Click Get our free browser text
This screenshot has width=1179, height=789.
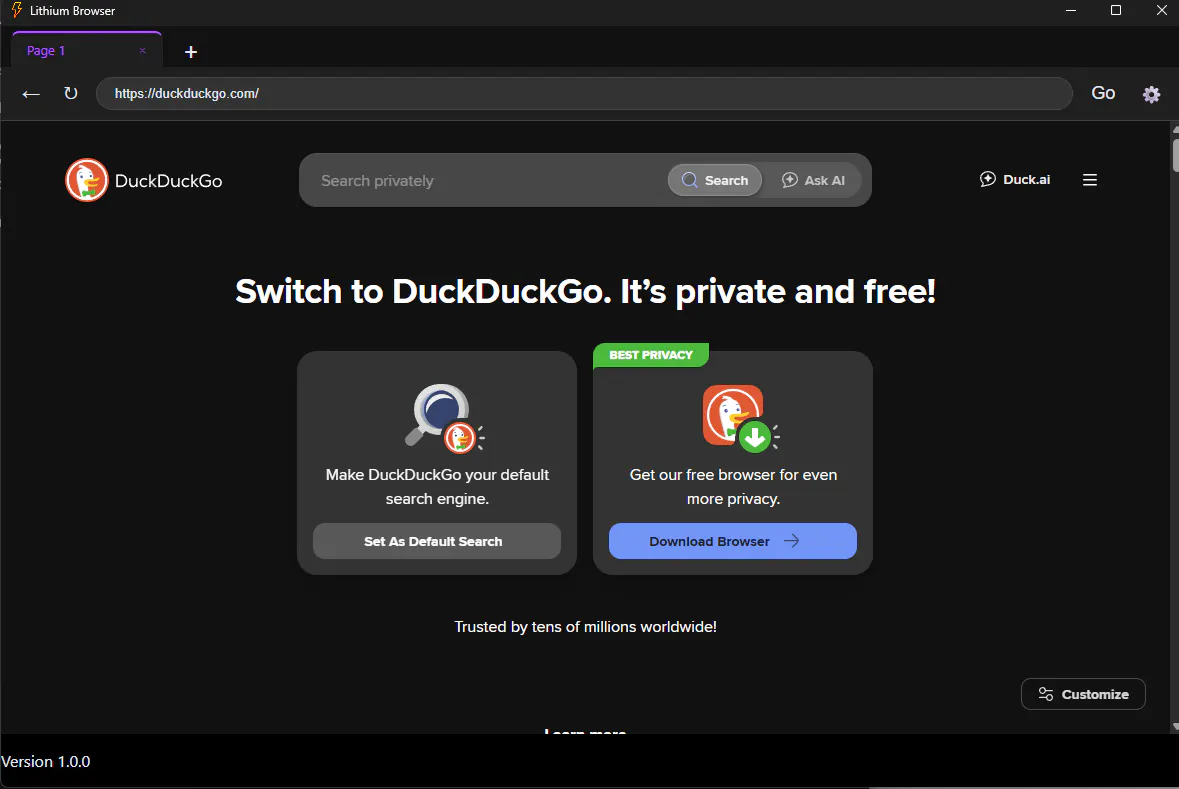click(x=733, y=487)
